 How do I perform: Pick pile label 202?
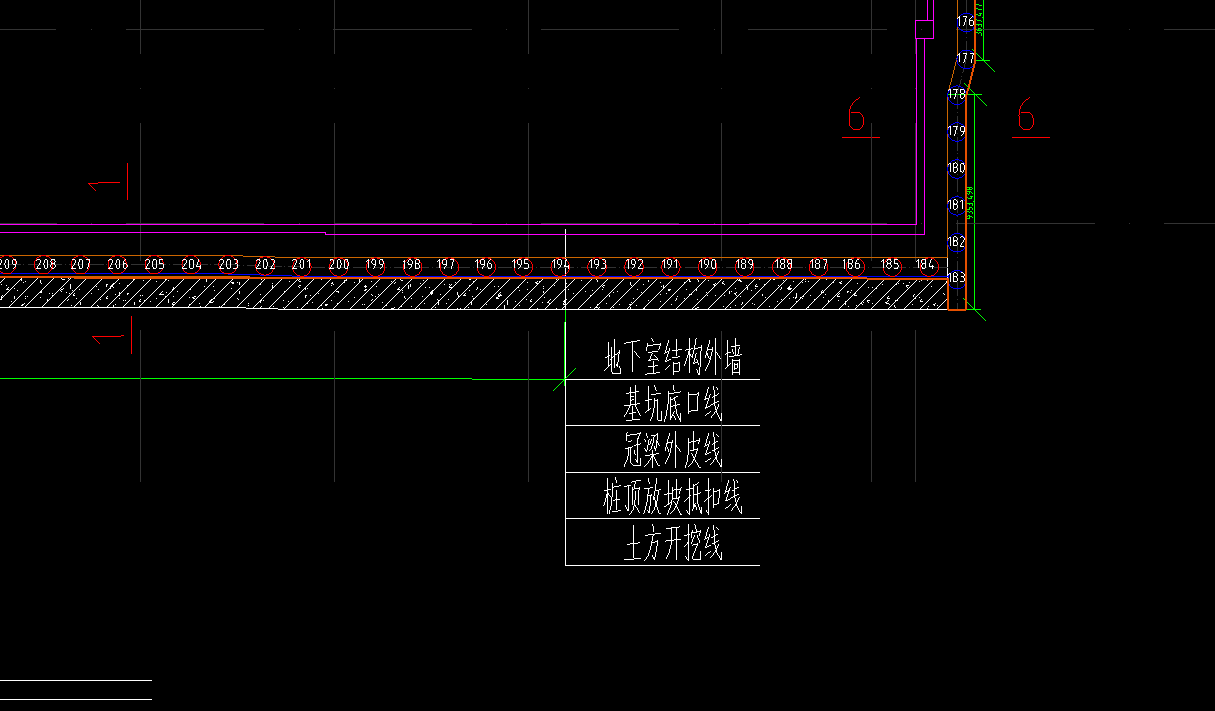(x=265, y=265)
